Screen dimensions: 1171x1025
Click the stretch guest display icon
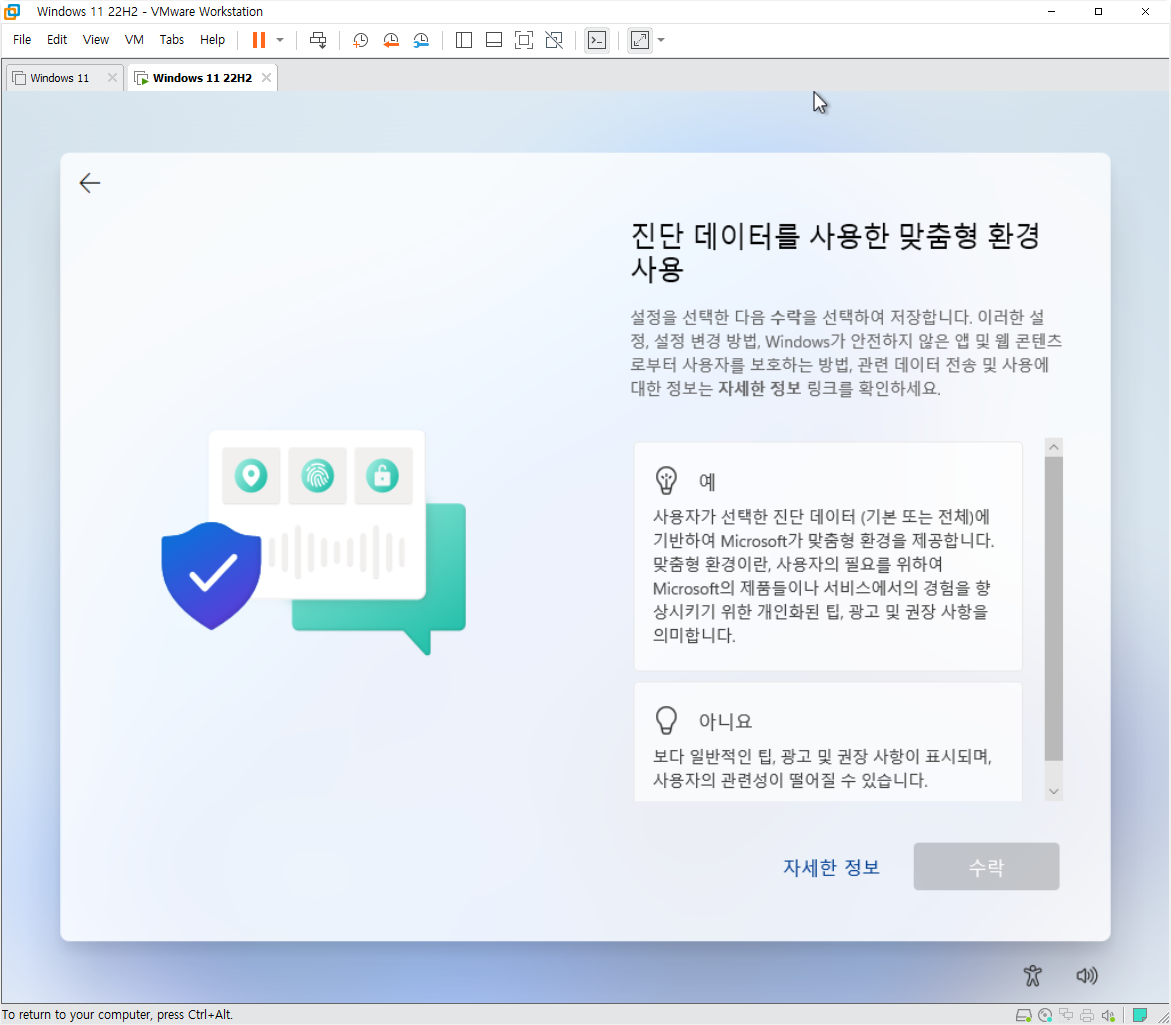point(640,40)
